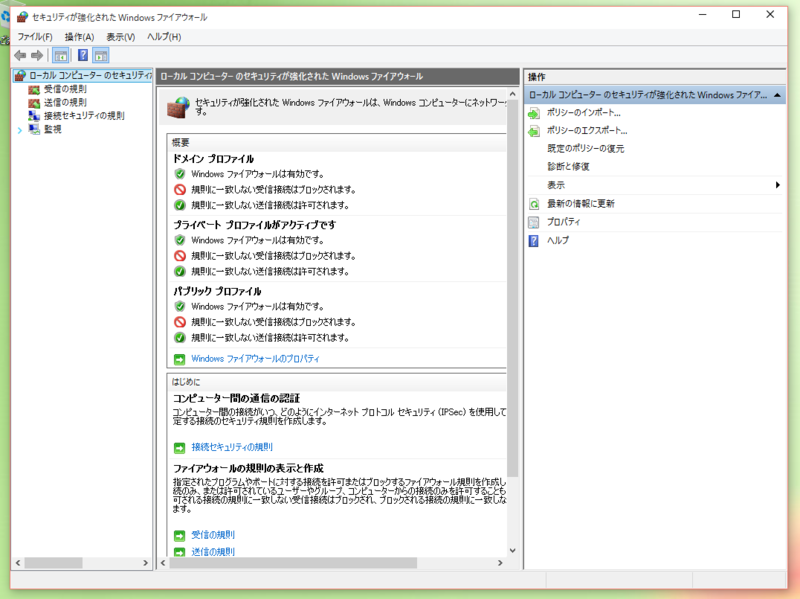Collapse the action pane section header arrow
800x599 pixels.
(777, 95)
